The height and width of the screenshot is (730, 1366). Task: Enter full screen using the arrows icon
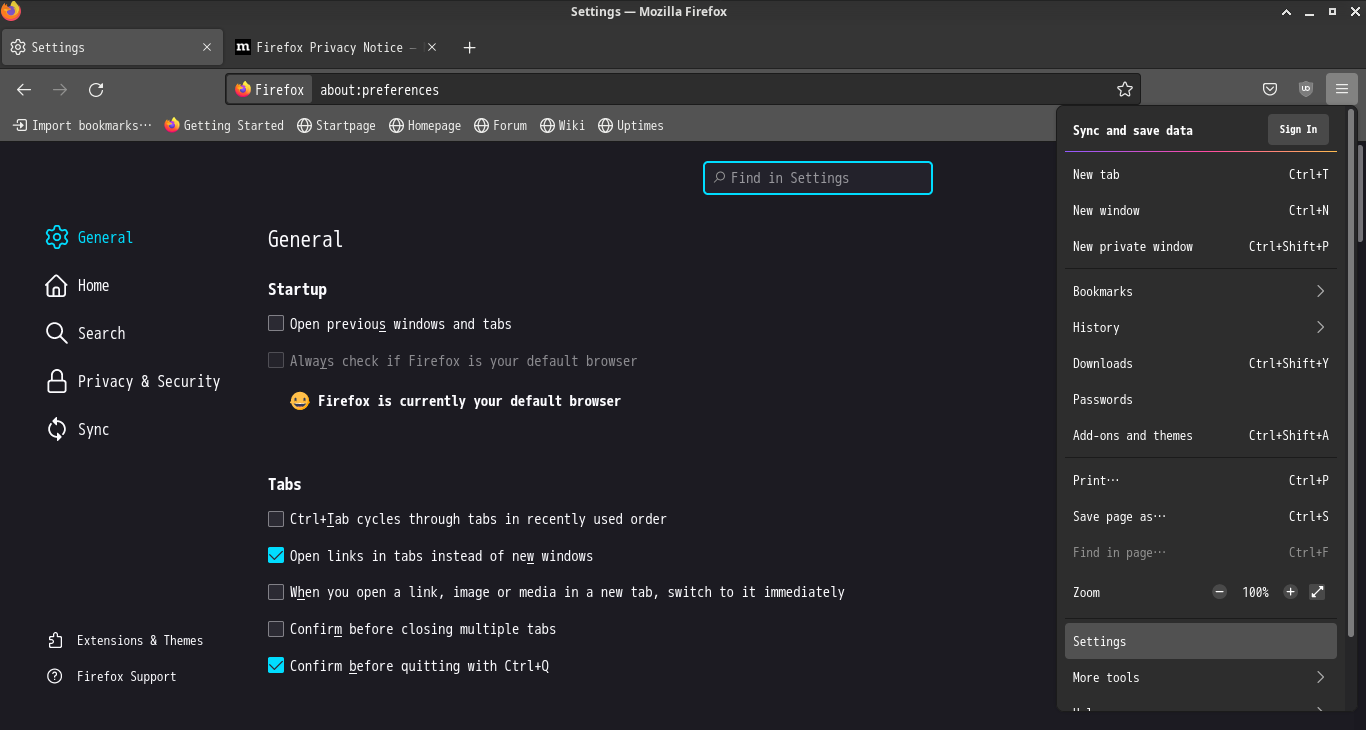coord(1317,592)
